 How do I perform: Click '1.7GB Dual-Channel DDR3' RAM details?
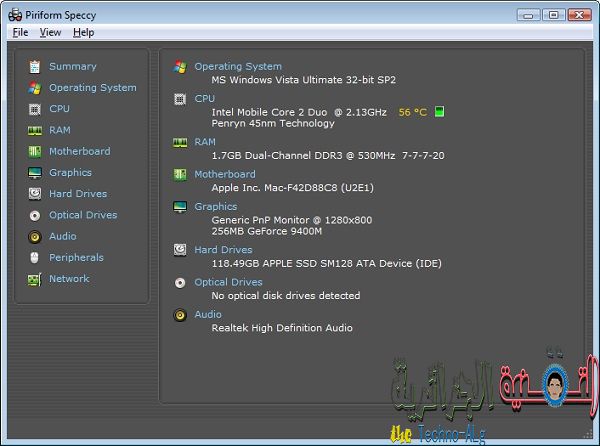tap(328, 156)
